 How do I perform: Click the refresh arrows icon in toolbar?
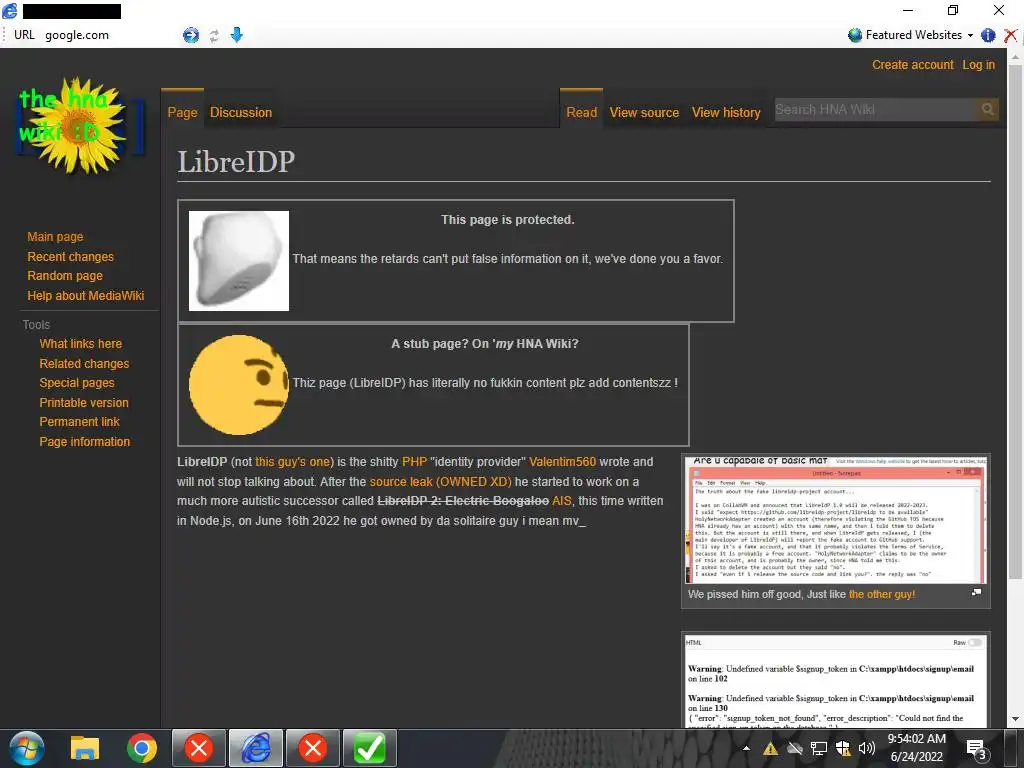[x=214, y=36]
